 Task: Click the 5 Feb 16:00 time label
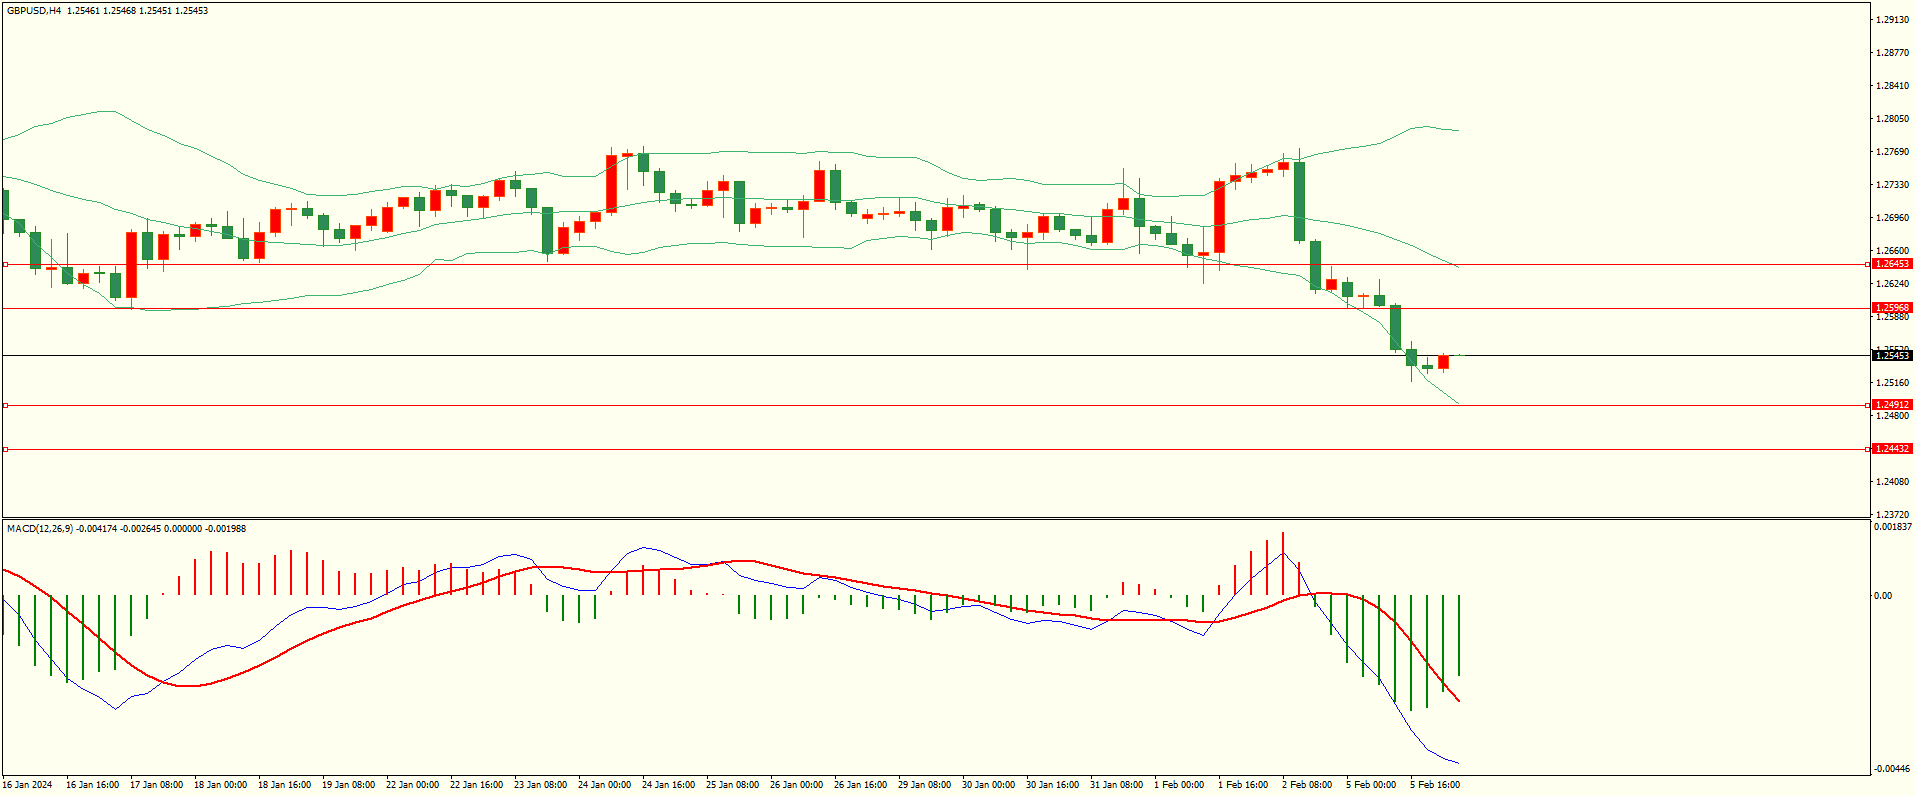click(x=1435, y=785)
